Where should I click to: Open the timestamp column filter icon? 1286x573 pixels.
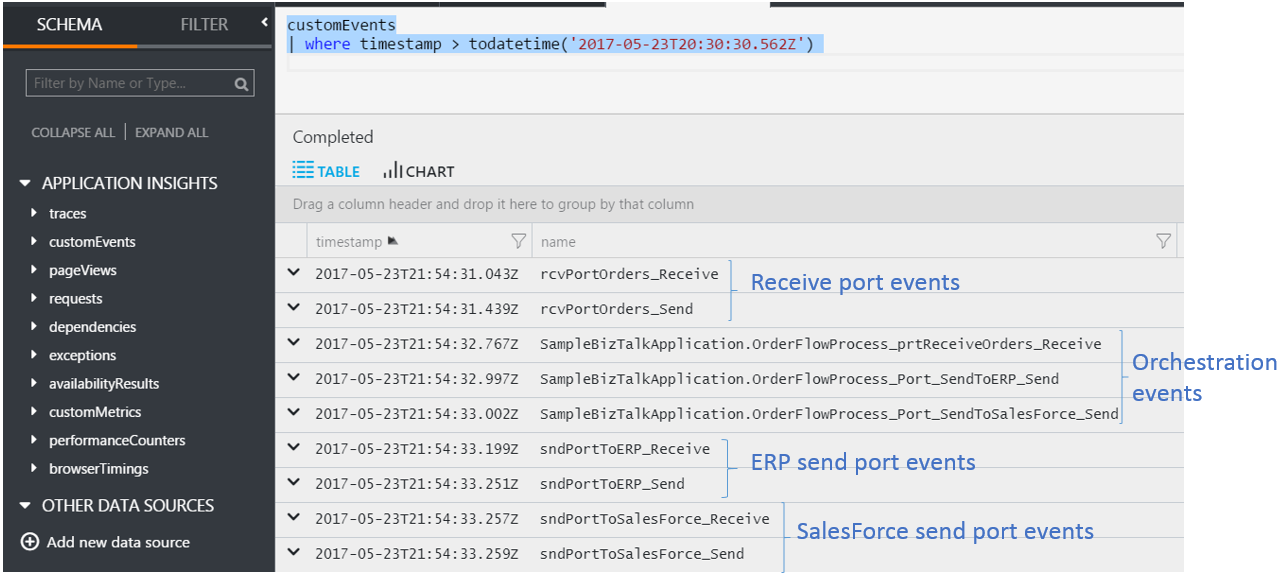click(518, 241)
